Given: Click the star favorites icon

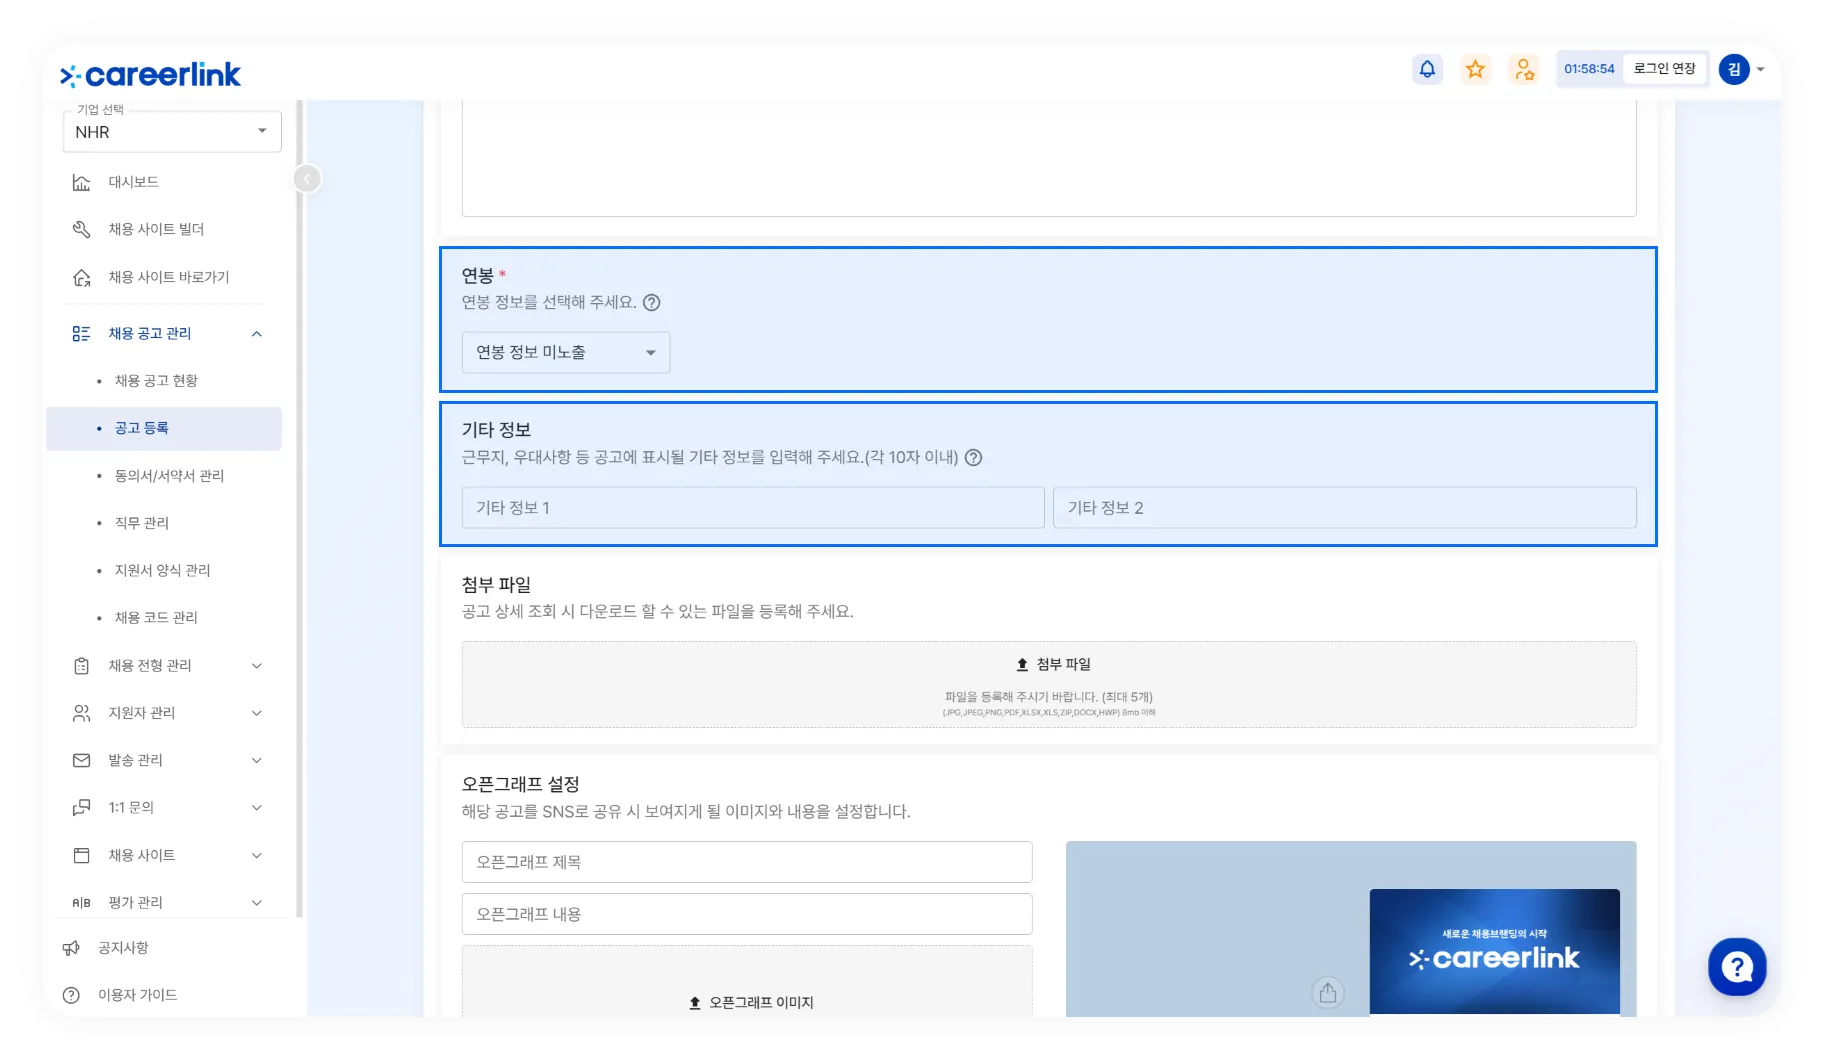Looking at the screenshot, I should click(1475, 69).
